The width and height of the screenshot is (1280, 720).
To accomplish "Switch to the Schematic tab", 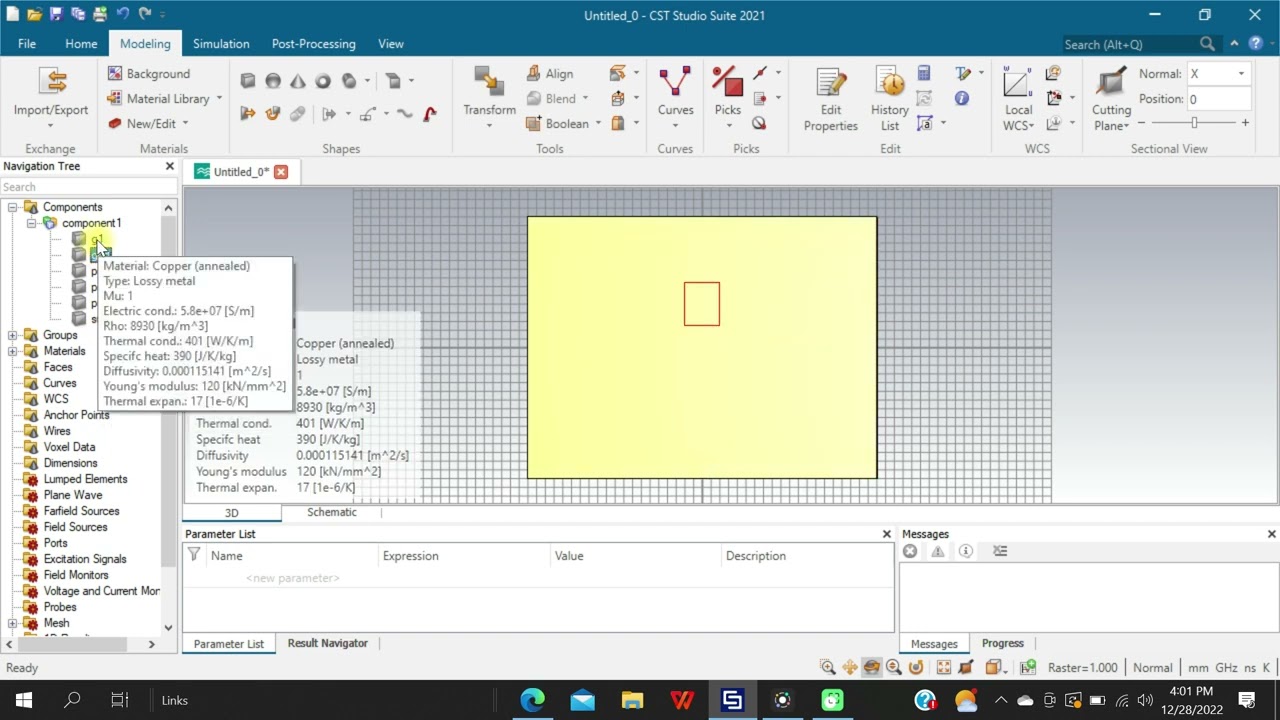I will click(x=332, y=512).
